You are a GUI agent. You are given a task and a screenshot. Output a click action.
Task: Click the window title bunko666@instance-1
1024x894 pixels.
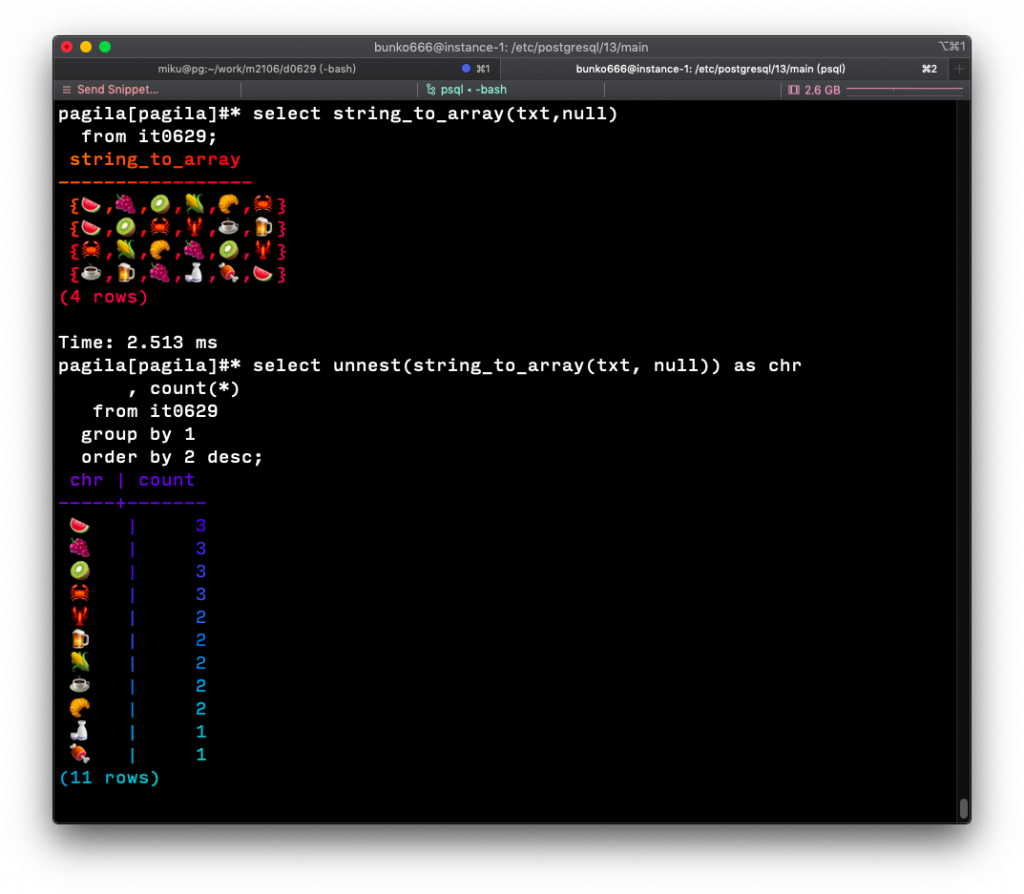(x=511, y=47)
